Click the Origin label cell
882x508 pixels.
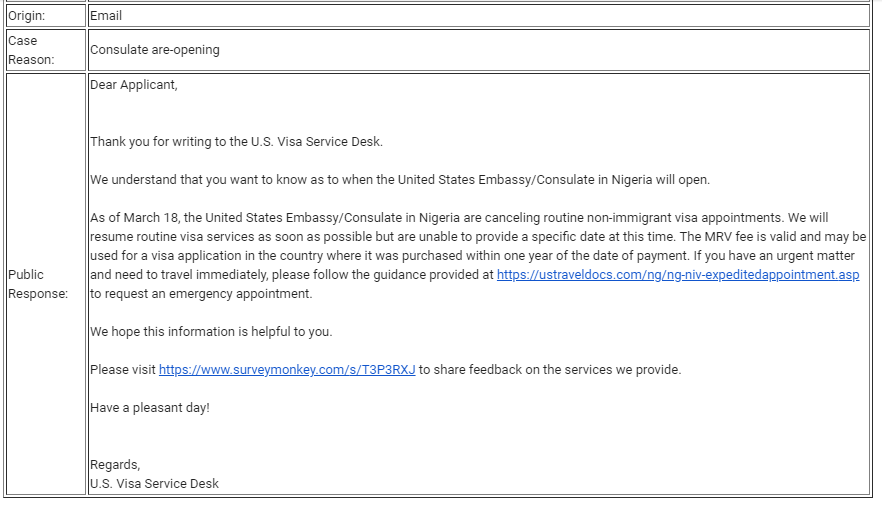click(x=46, y=16)
